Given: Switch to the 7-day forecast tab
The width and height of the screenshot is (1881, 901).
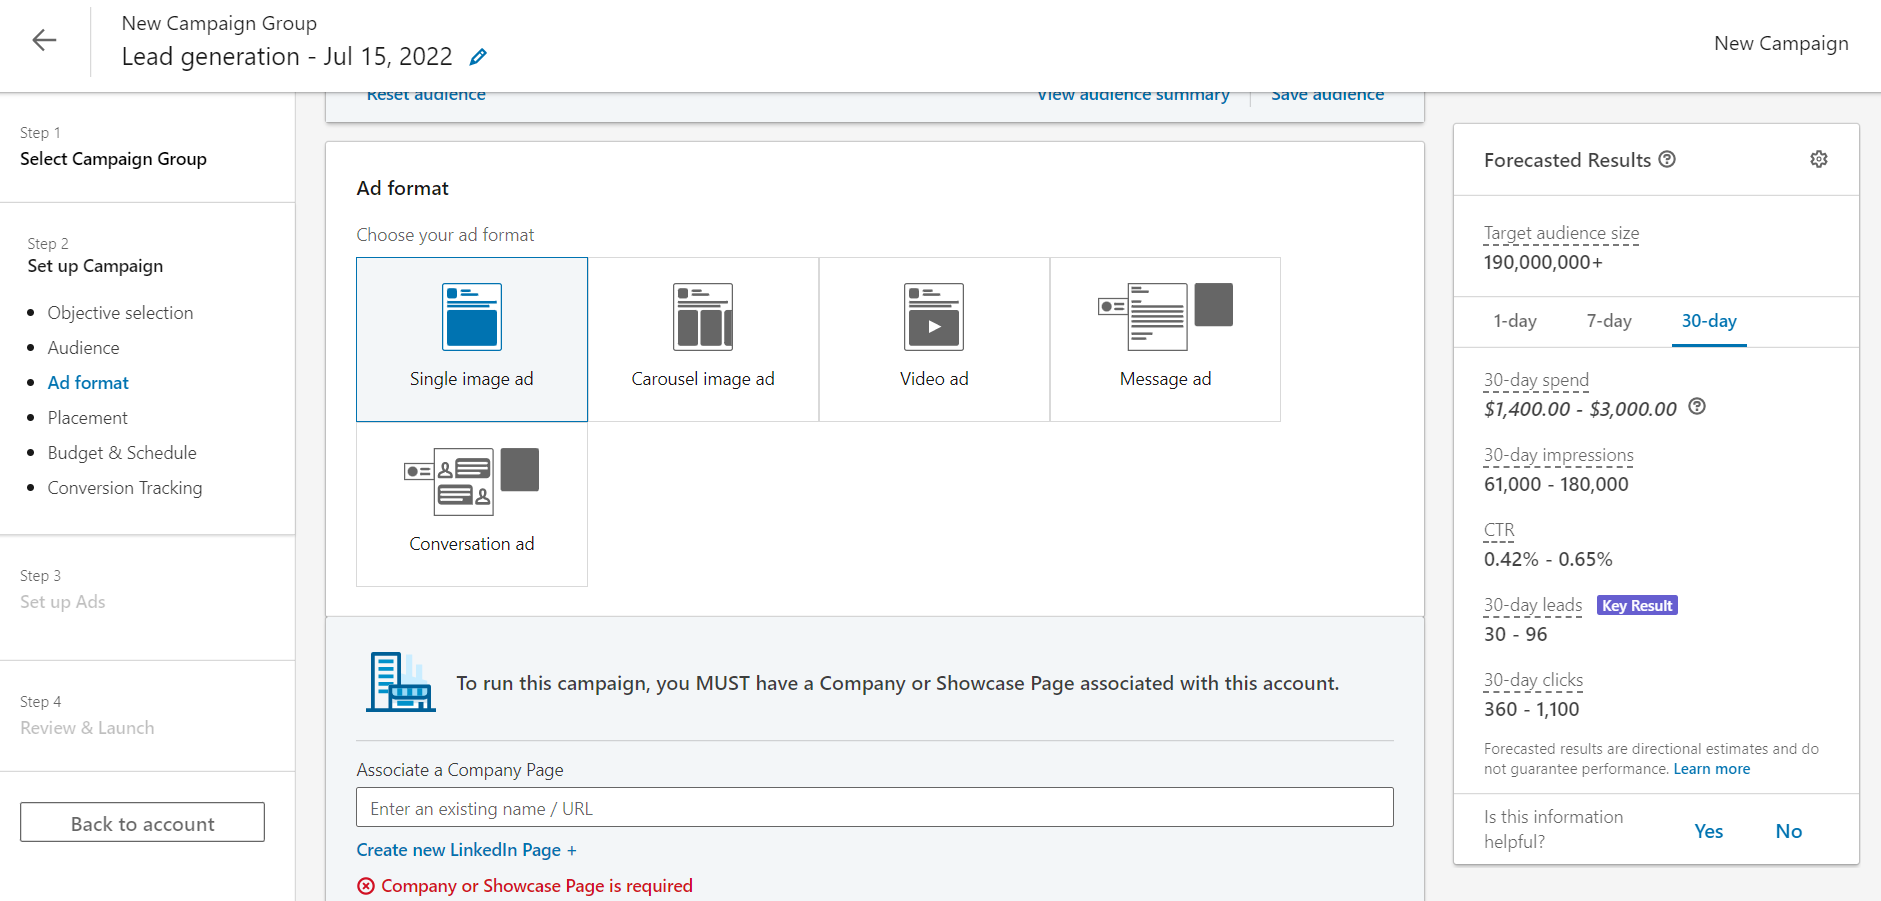Looking at the screenshot, I should [1609, 321].
